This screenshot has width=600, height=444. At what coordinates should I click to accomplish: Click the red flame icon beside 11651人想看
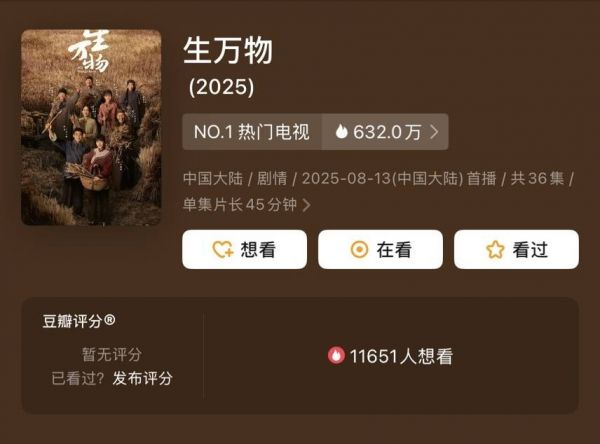[336, 356]
